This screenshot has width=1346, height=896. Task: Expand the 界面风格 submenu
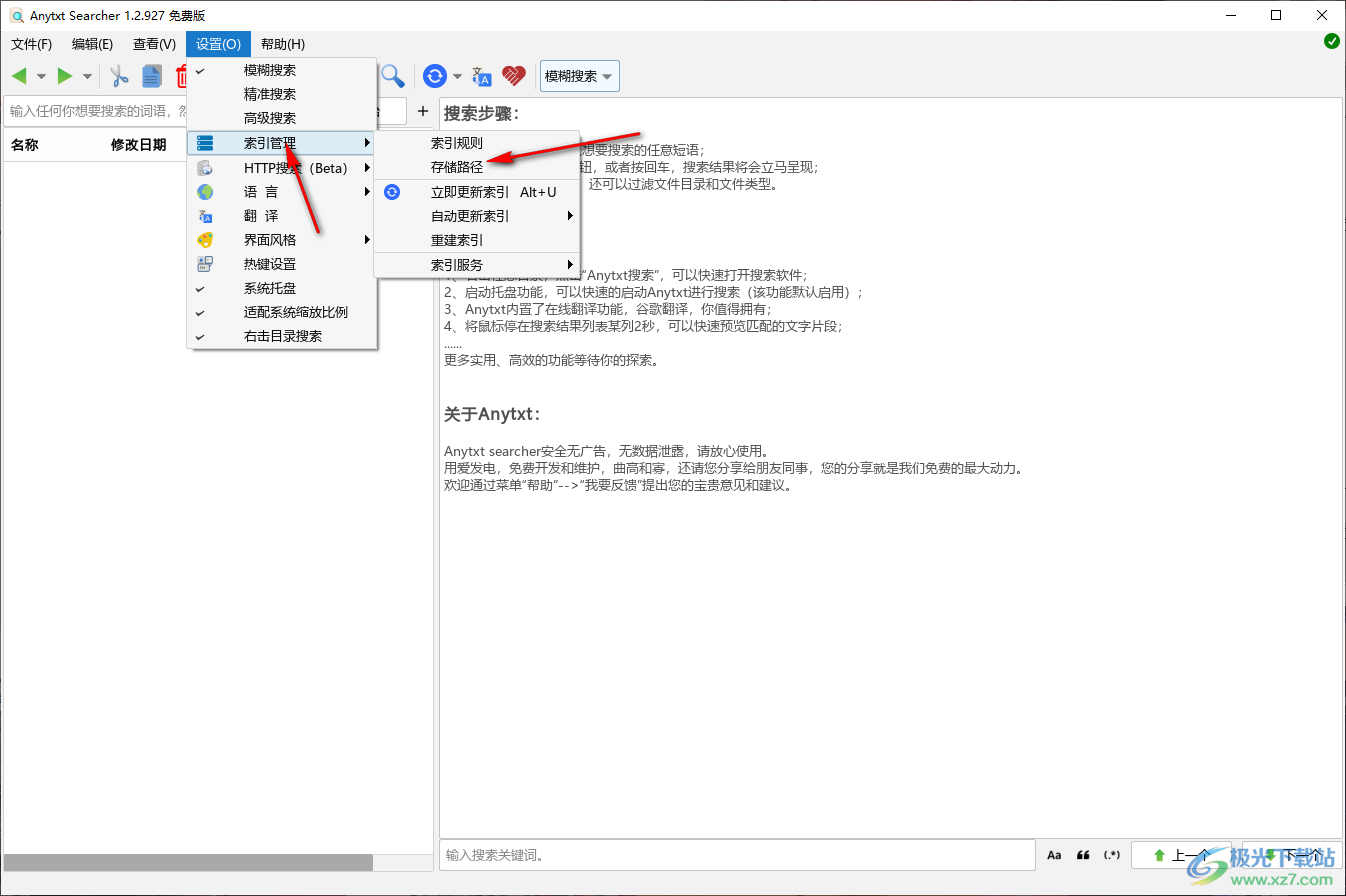coord(282,240)
